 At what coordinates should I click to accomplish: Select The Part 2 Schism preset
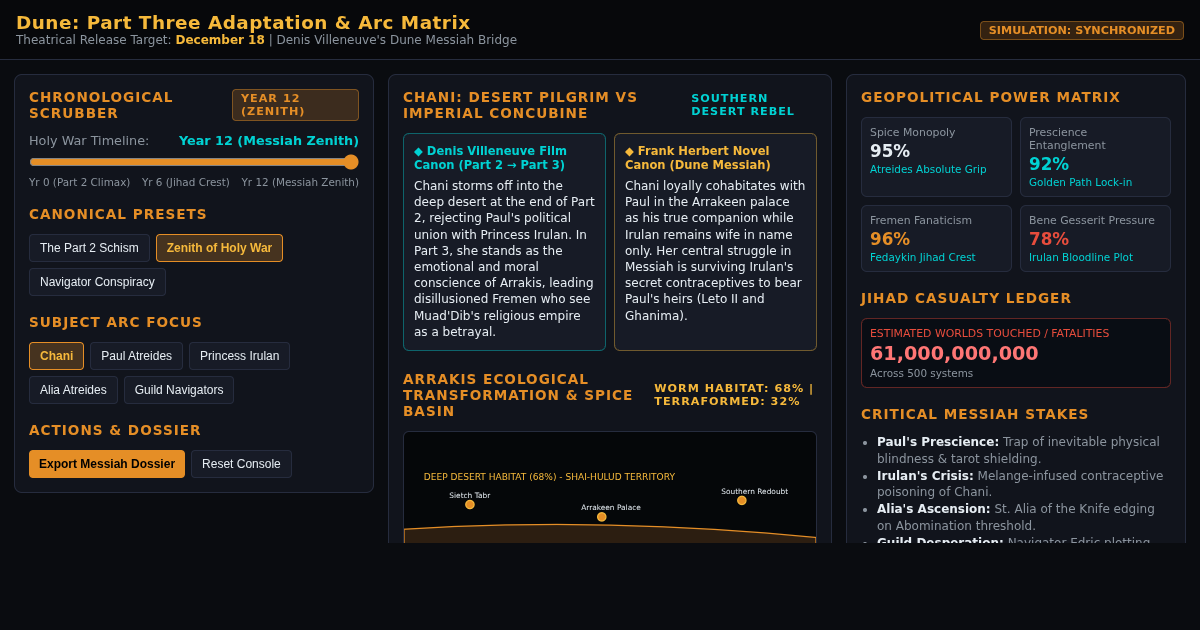[89, 248]
